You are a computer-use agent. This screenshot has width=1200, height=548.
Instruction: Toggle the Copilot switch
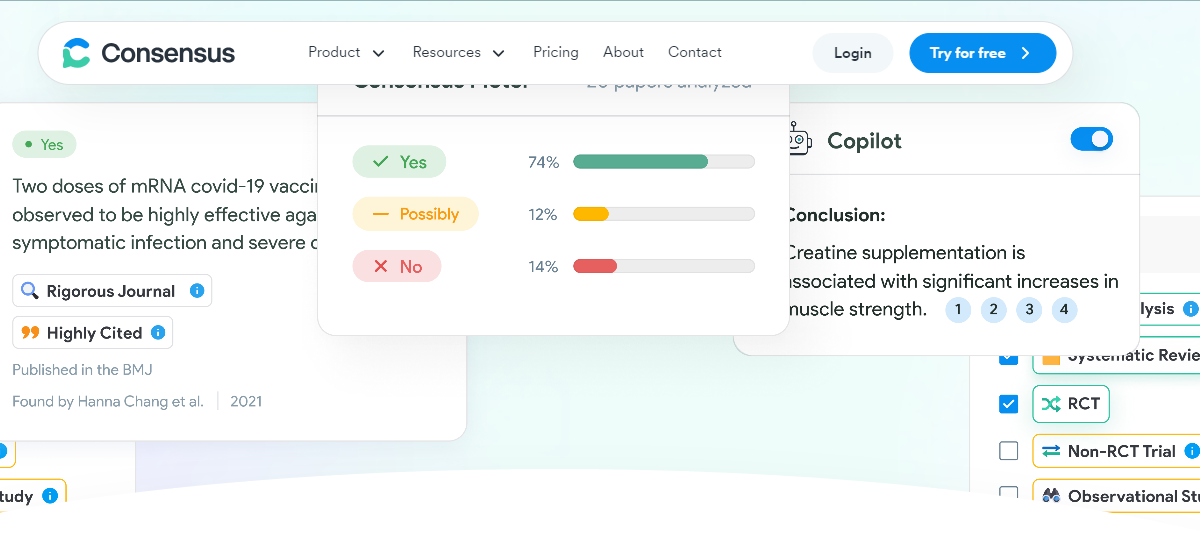click(x=1091, y=139)
